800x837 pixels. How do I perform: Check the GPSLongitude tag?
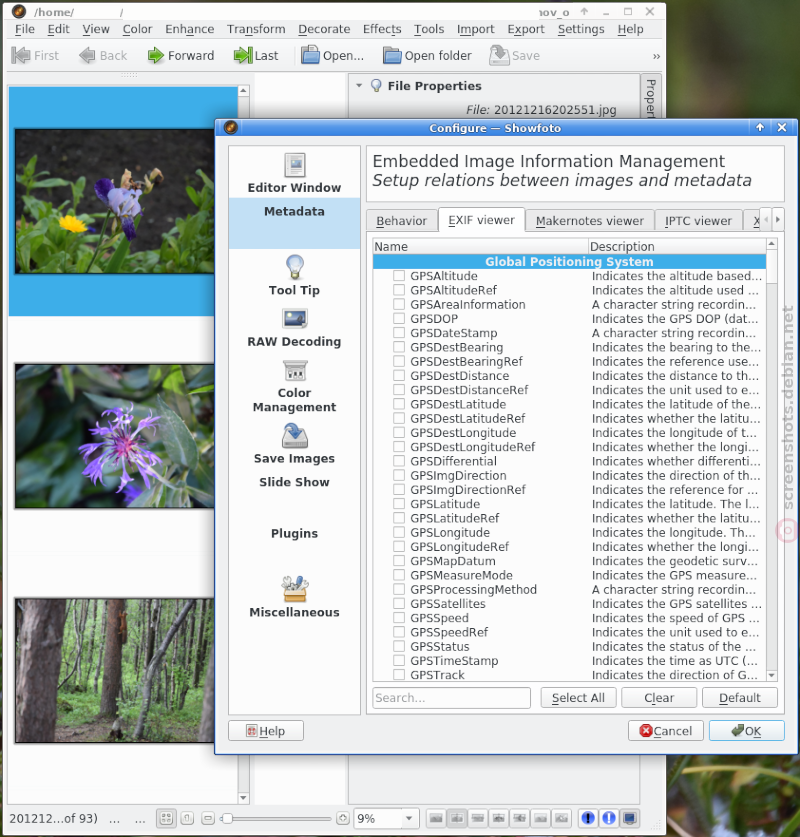[x=399, y=532]
